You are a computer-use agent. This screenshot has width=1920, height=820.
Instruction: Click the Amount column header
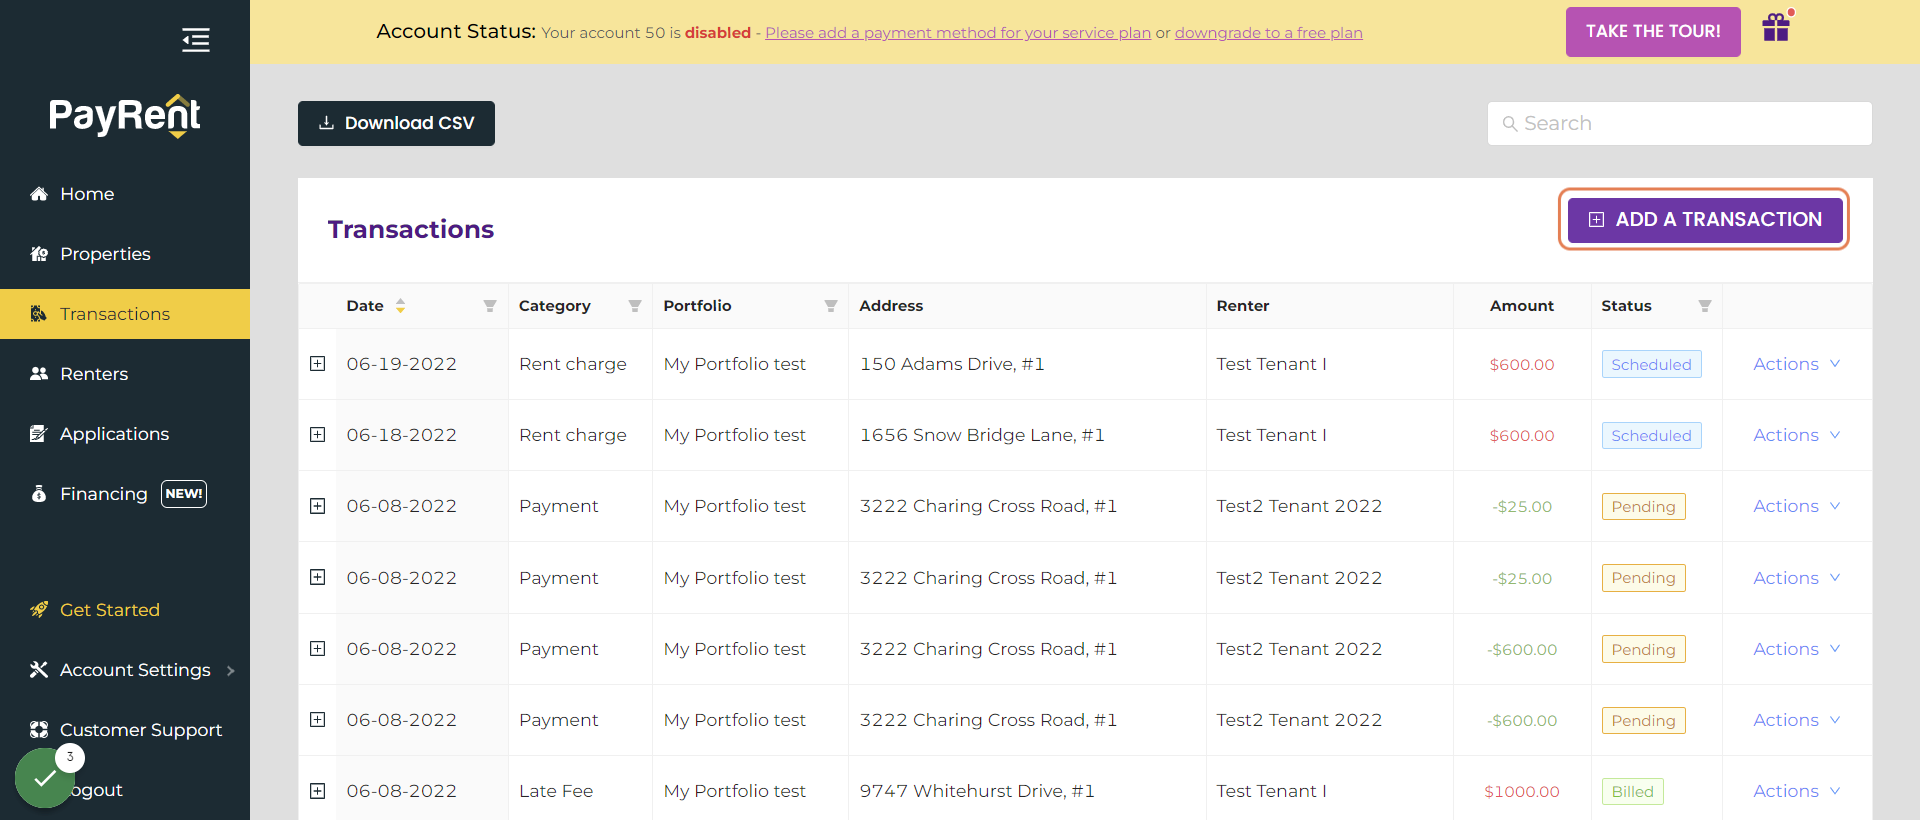[1522, 306]
